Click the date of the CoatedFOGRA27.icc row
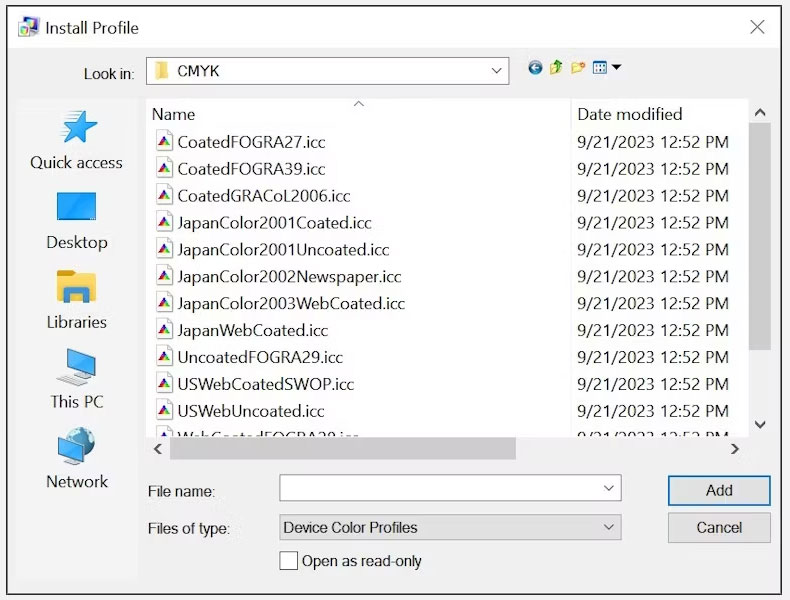 click(653, 142)
